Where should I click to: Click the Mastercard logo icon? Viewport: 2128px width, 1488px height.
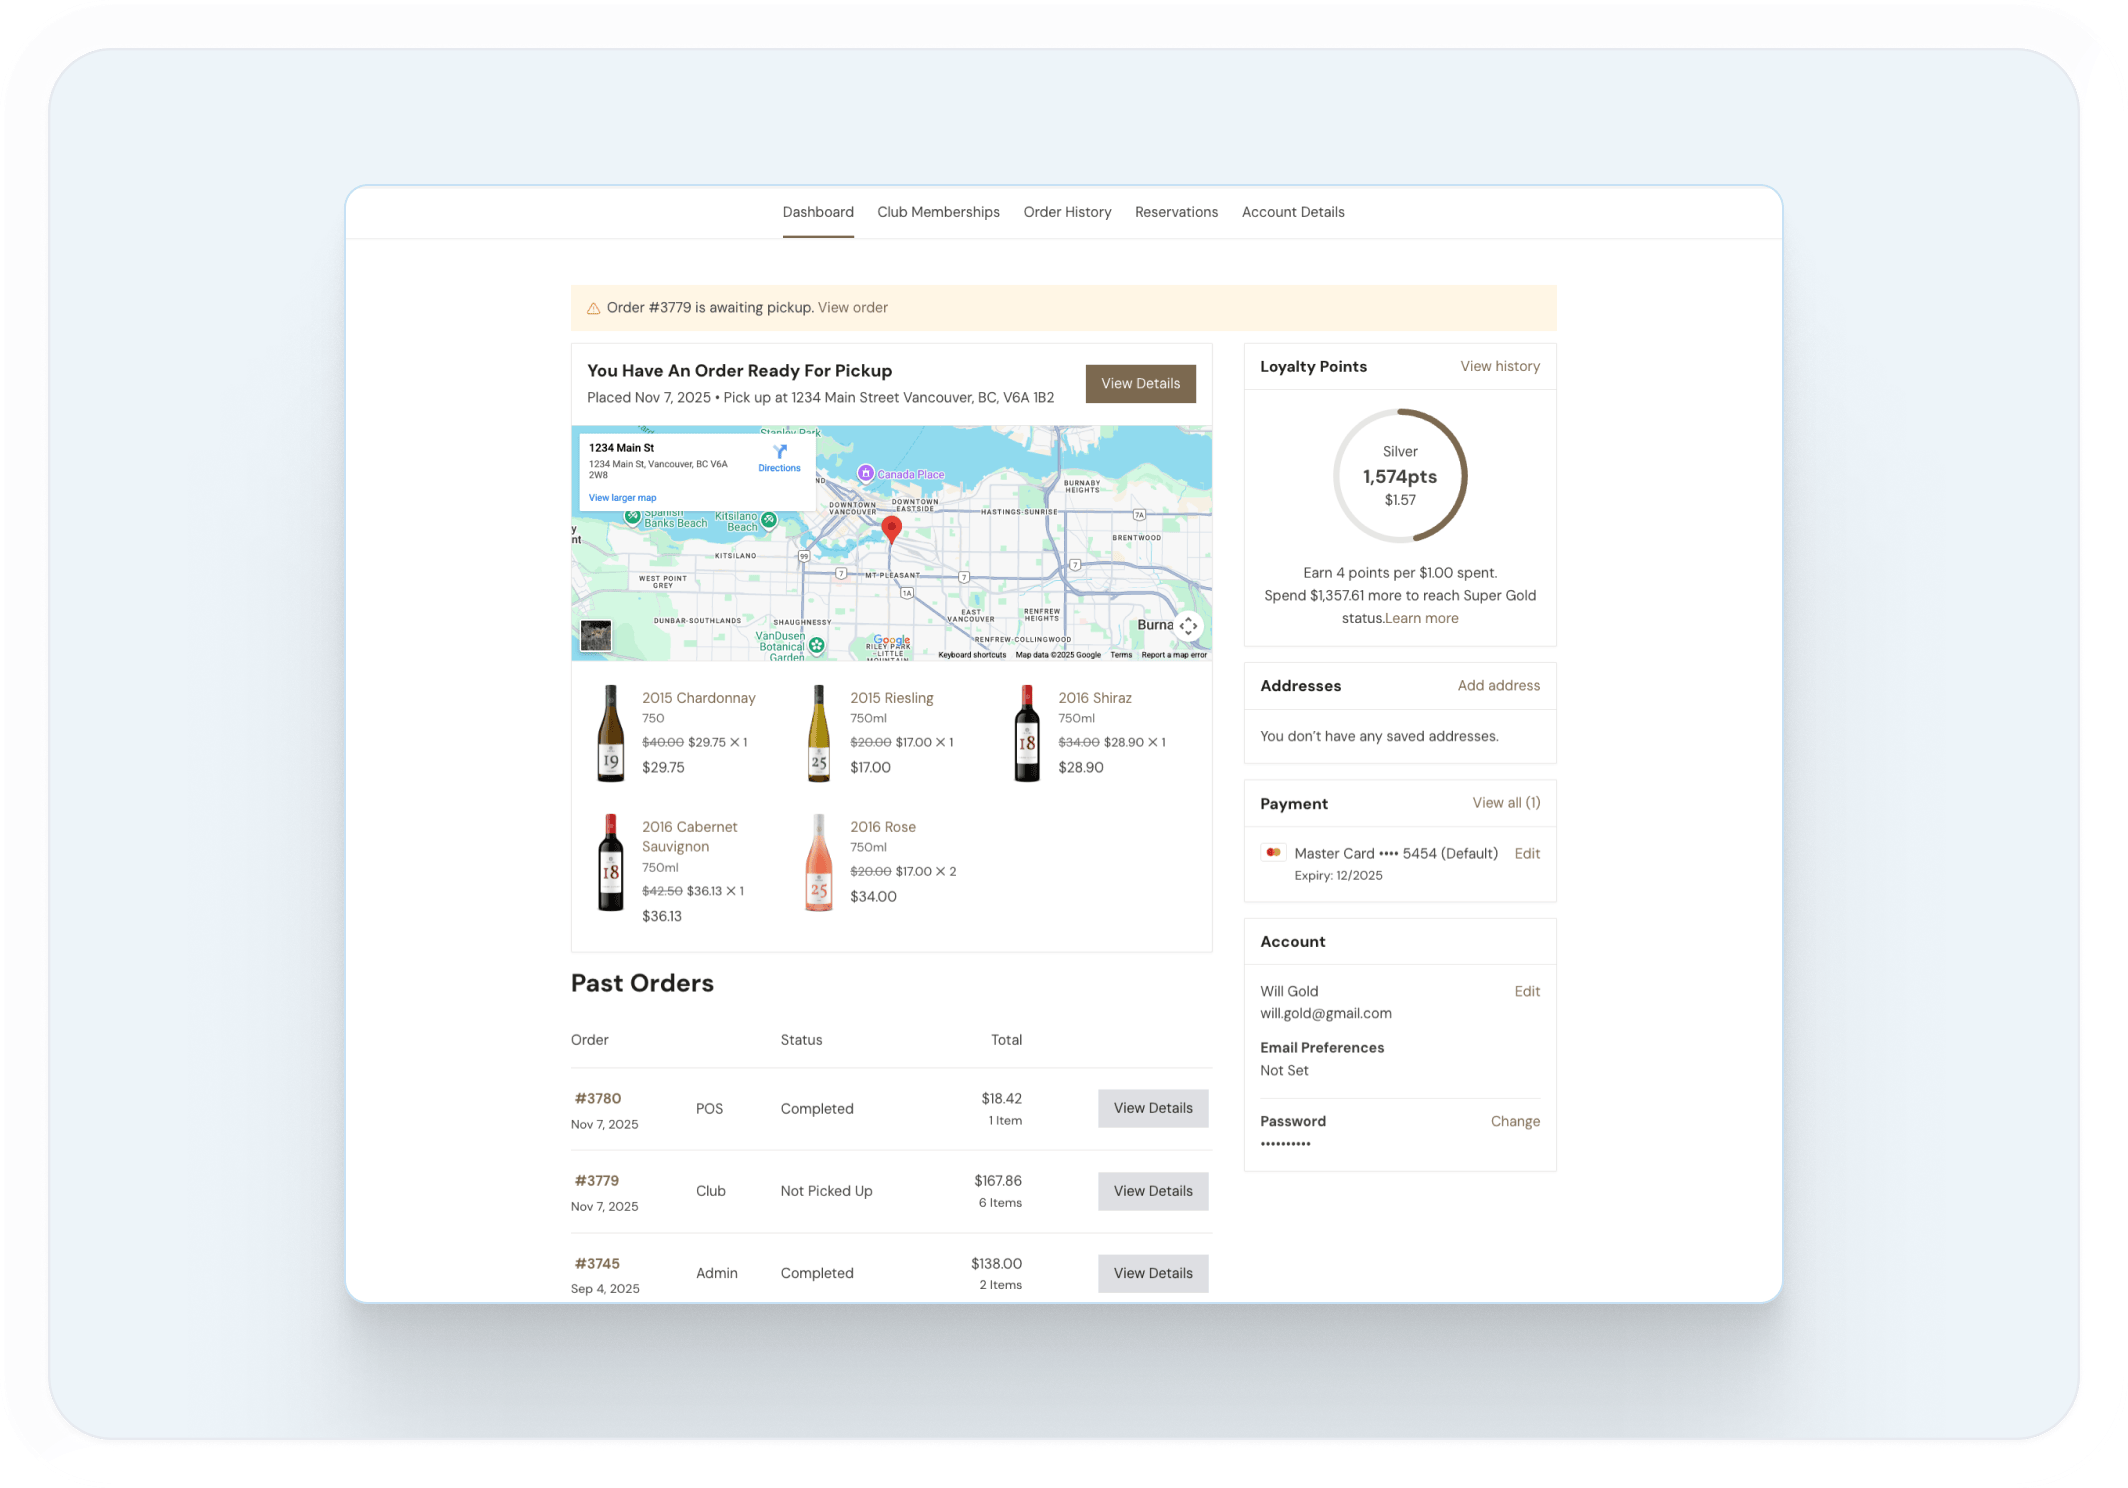[1273, 853]
